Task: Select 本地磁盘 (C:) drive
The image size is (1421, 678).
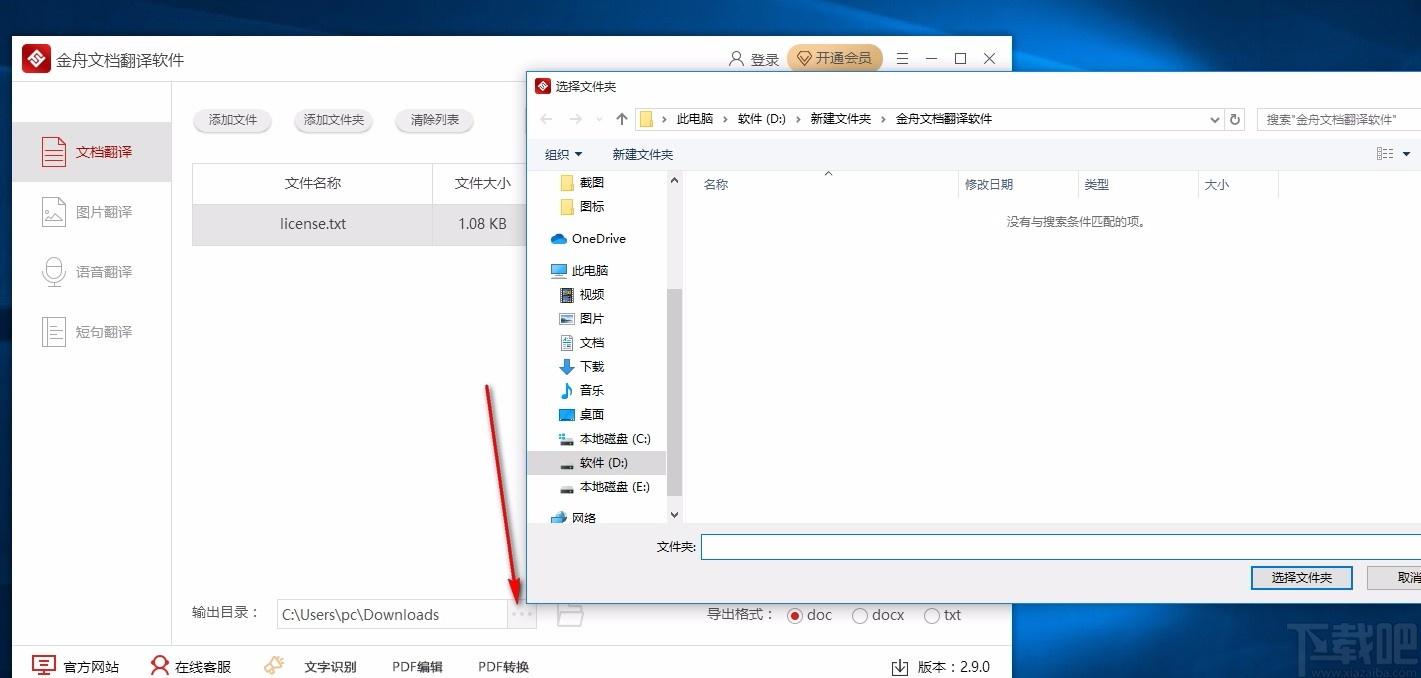Action: [x=605, y=438]
